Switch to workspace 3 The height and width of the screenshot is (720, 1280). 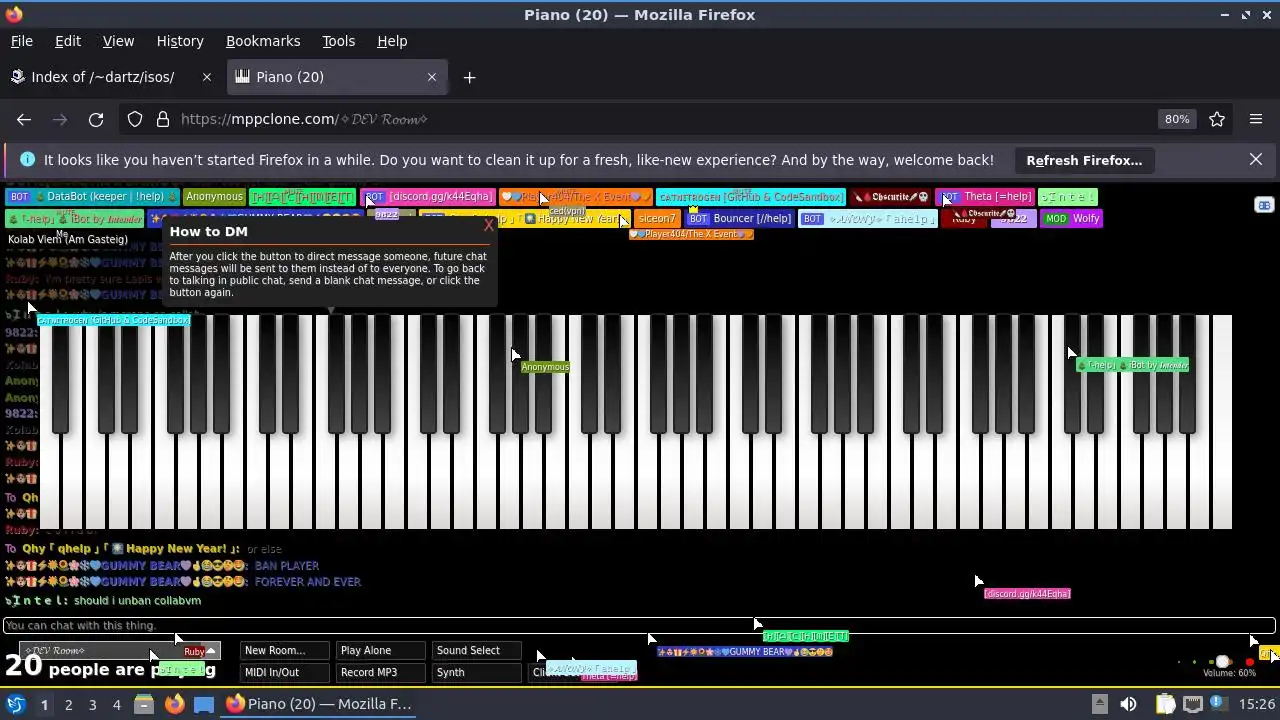pyautogui.click(x=92, y=704)
